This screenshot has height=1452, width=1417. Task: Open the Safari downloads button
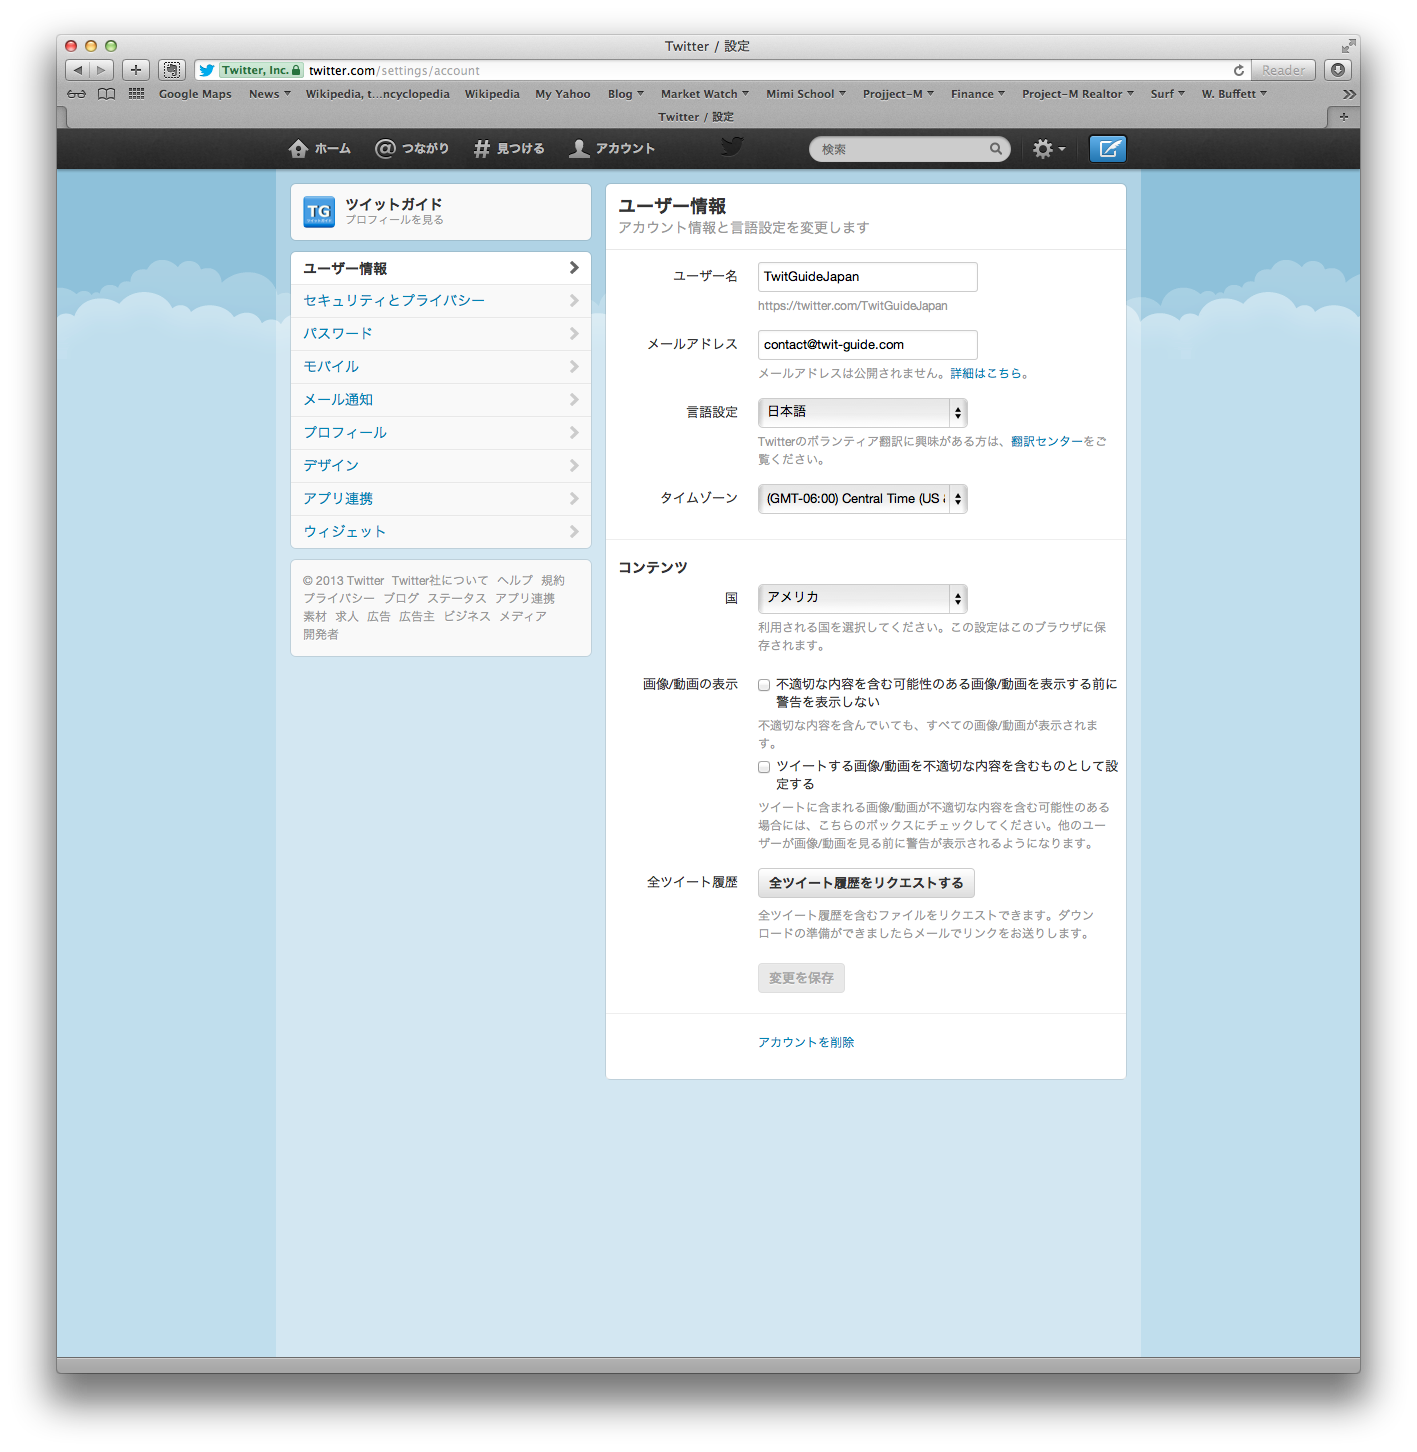1338,70
